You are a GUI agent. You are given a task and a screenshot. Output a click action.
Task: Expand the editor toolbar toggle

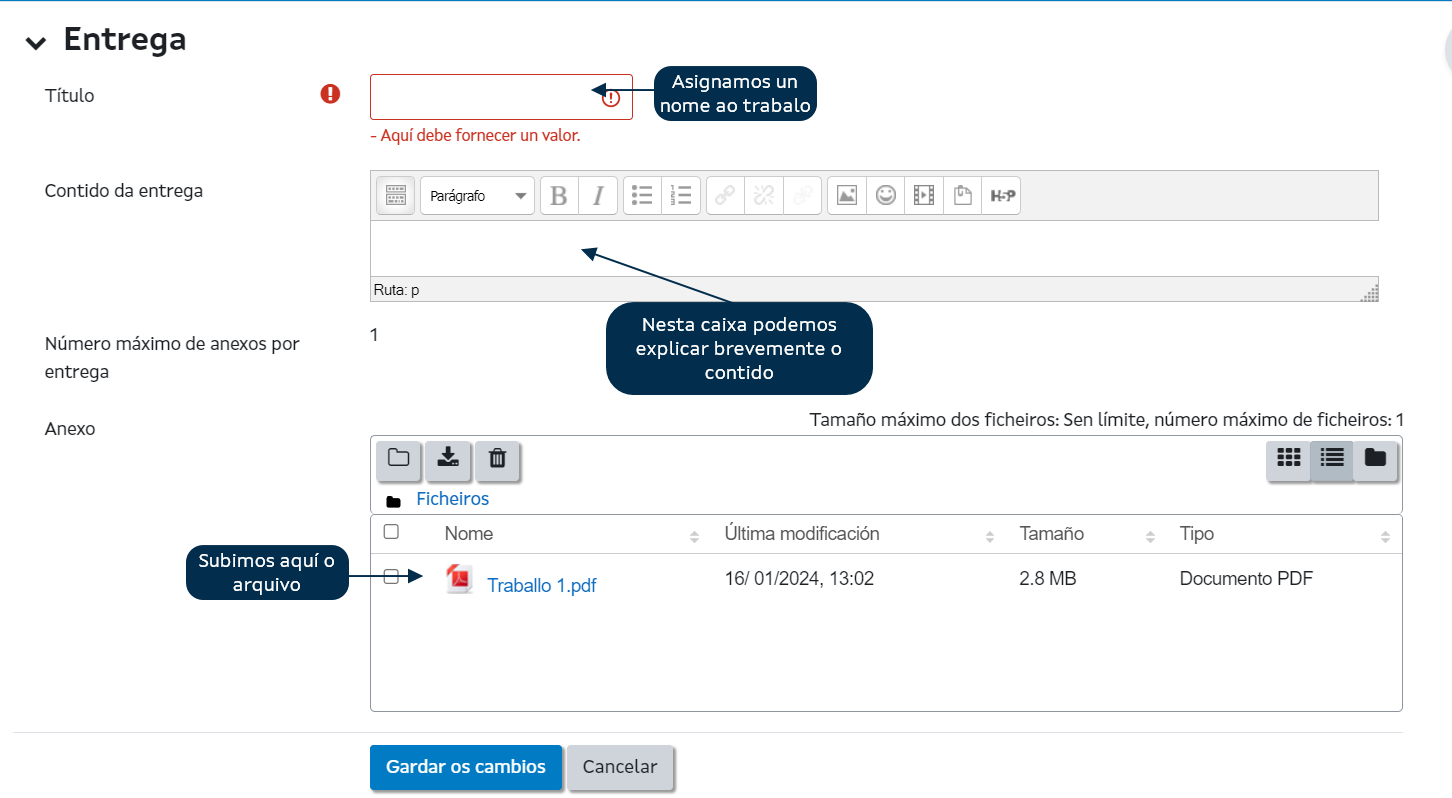pos(395,196)
